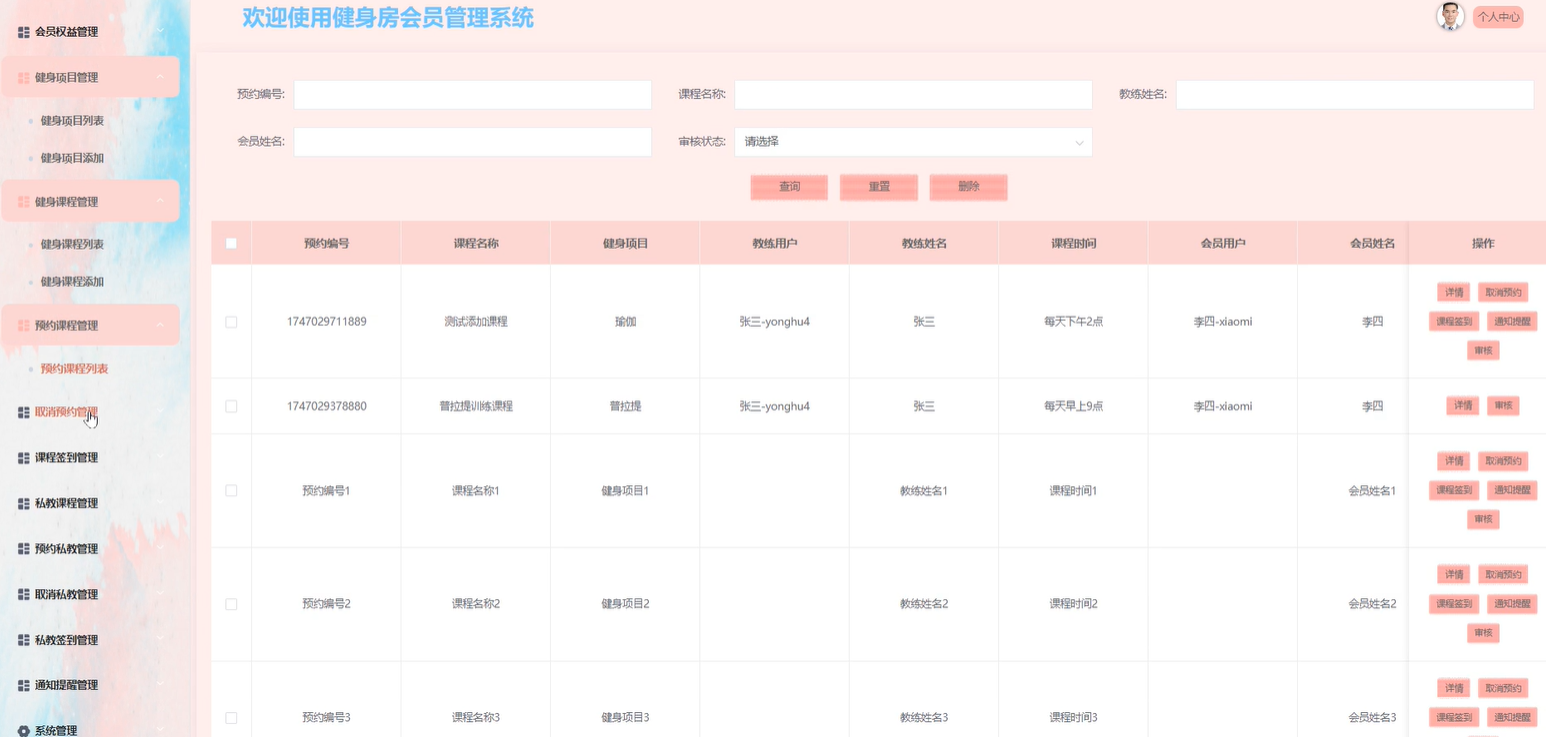Open 健身项目列表 submenu item
The height and width of the screenshot is (737, 1546).
72,121
